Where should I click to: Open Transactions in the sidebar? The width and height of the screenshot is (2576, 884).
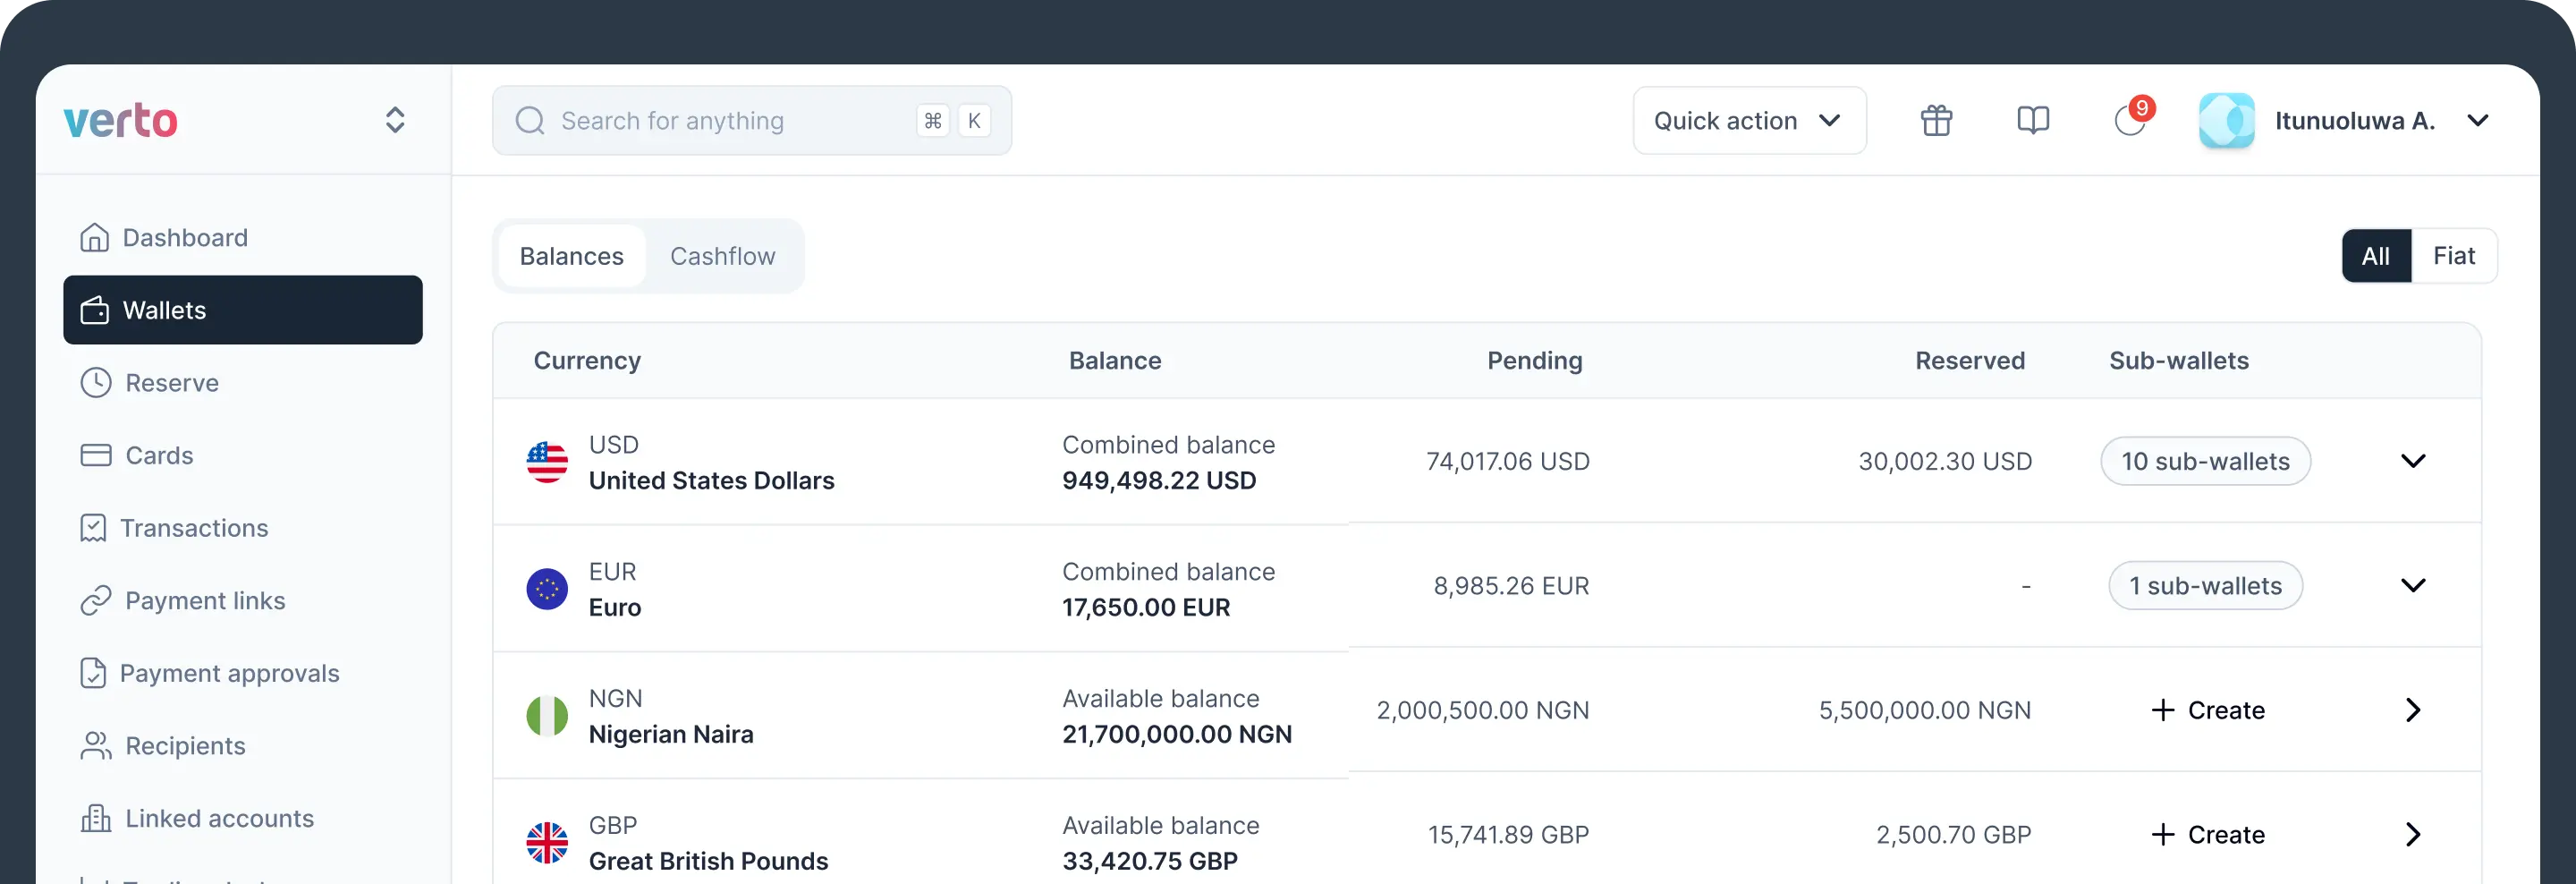[194, 528]
